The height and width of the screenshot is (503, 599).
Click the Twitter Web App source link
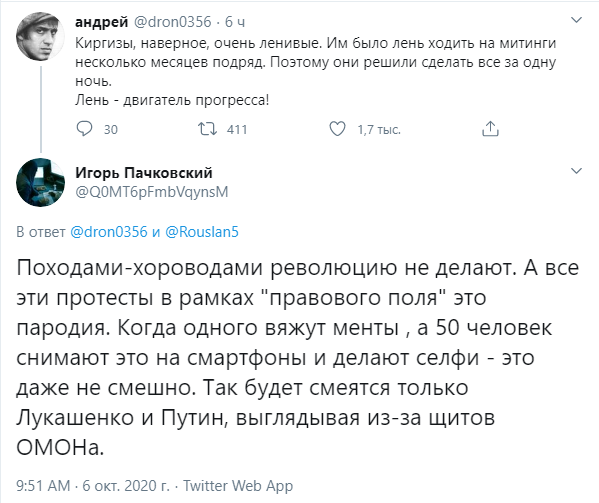pos(238,486)
